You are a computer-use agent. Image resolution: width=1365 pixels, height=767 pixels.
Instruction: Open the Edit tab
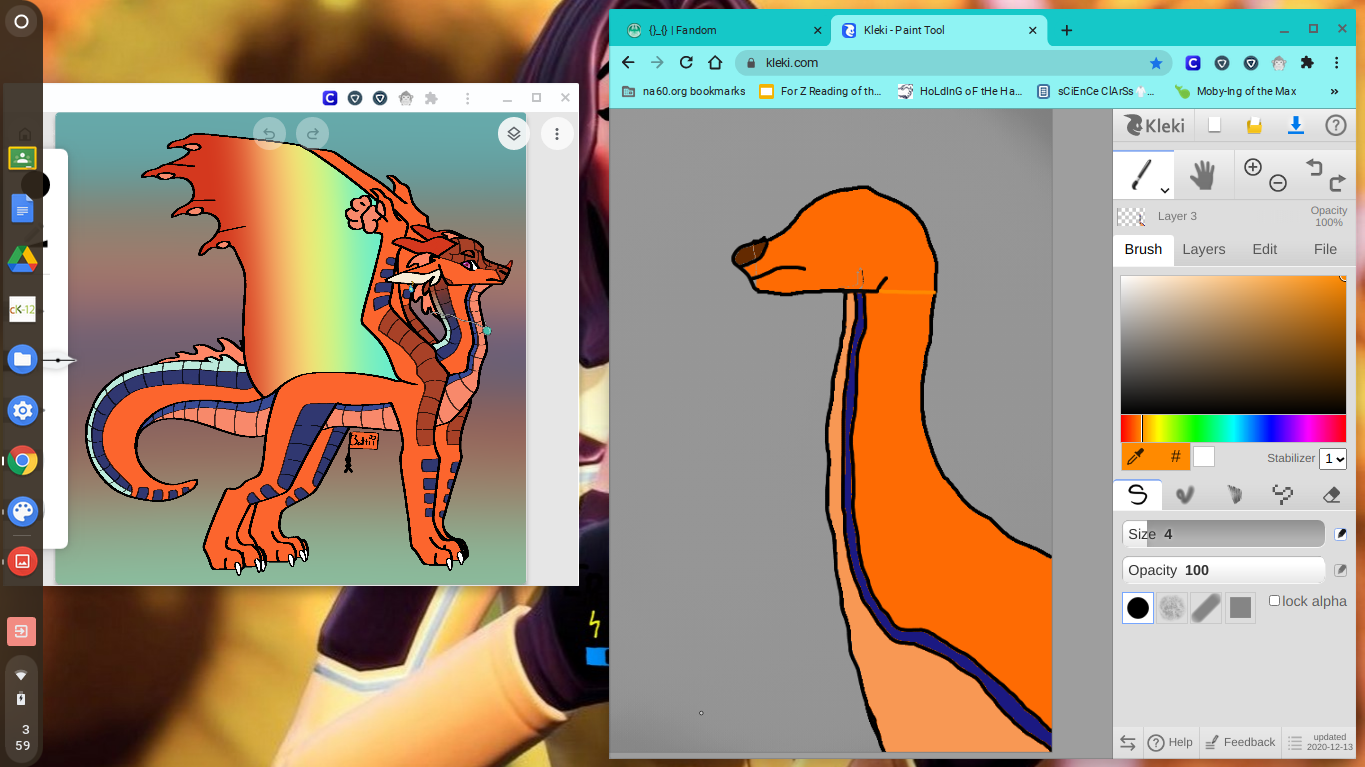coord(1265,249)
